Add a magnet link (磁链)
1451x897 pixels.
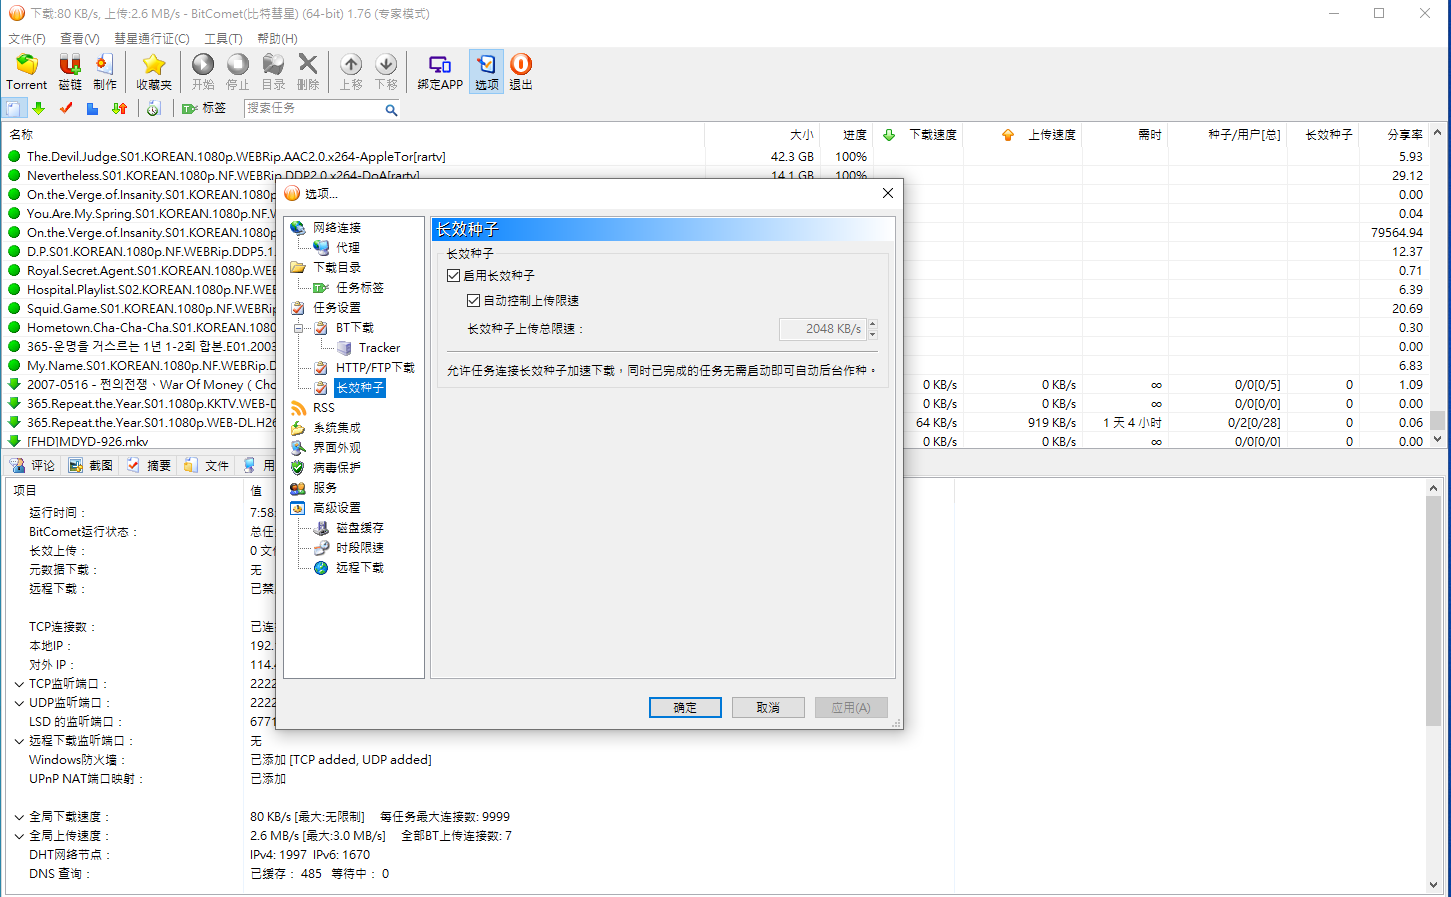(x=70, y=72)
